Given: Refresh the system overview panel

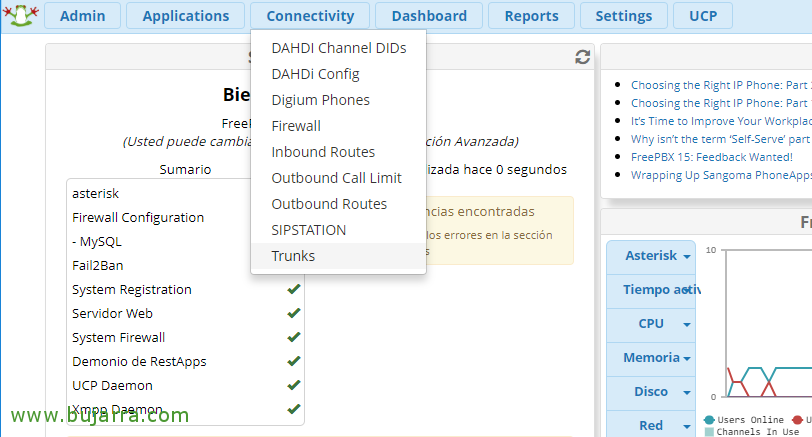Looking at the screenshot, I should [583, 57].
